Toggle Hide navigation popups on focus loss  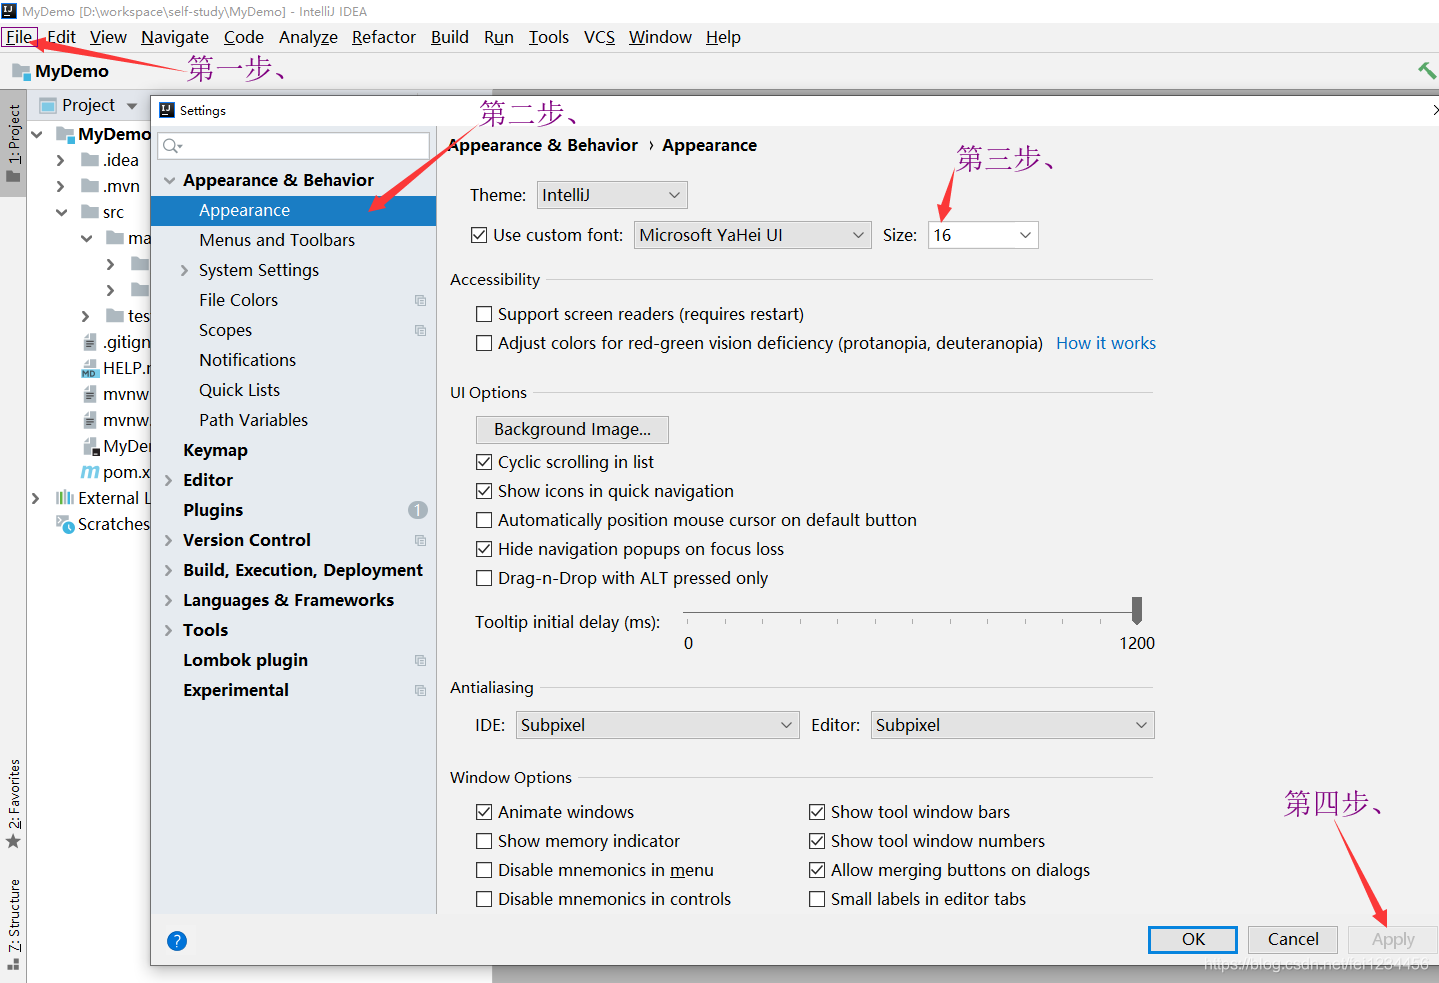click(x=484, y=549)
